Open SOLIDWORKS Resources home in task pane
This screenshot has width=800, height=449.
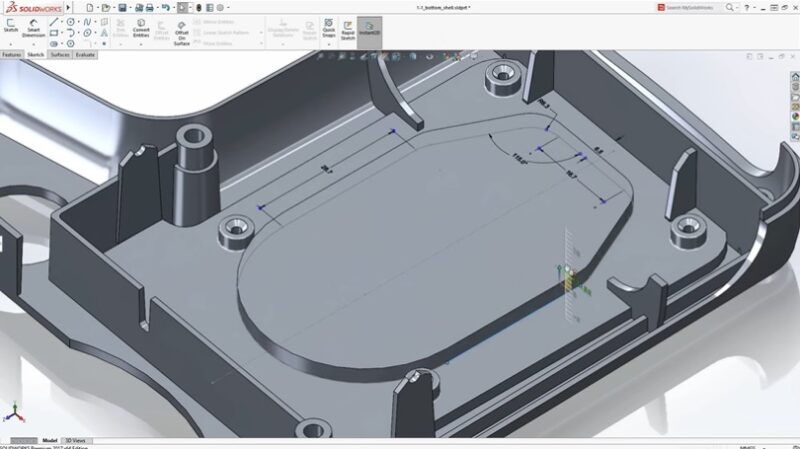tap(795, 77)
